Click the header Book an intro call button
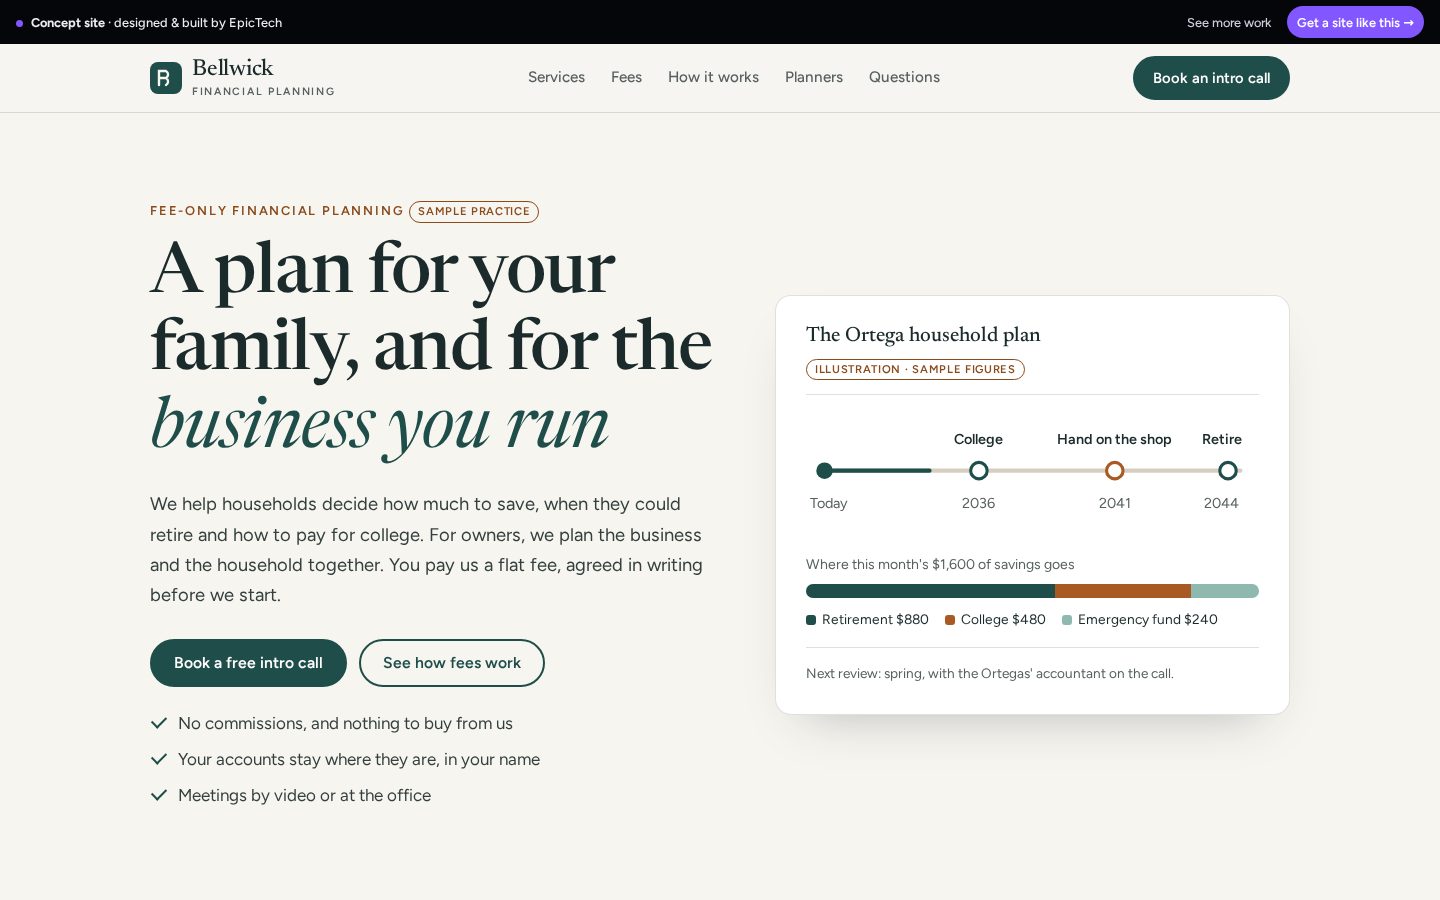Viewport: 1440px width, 900px height. [x=1211, y=78]
